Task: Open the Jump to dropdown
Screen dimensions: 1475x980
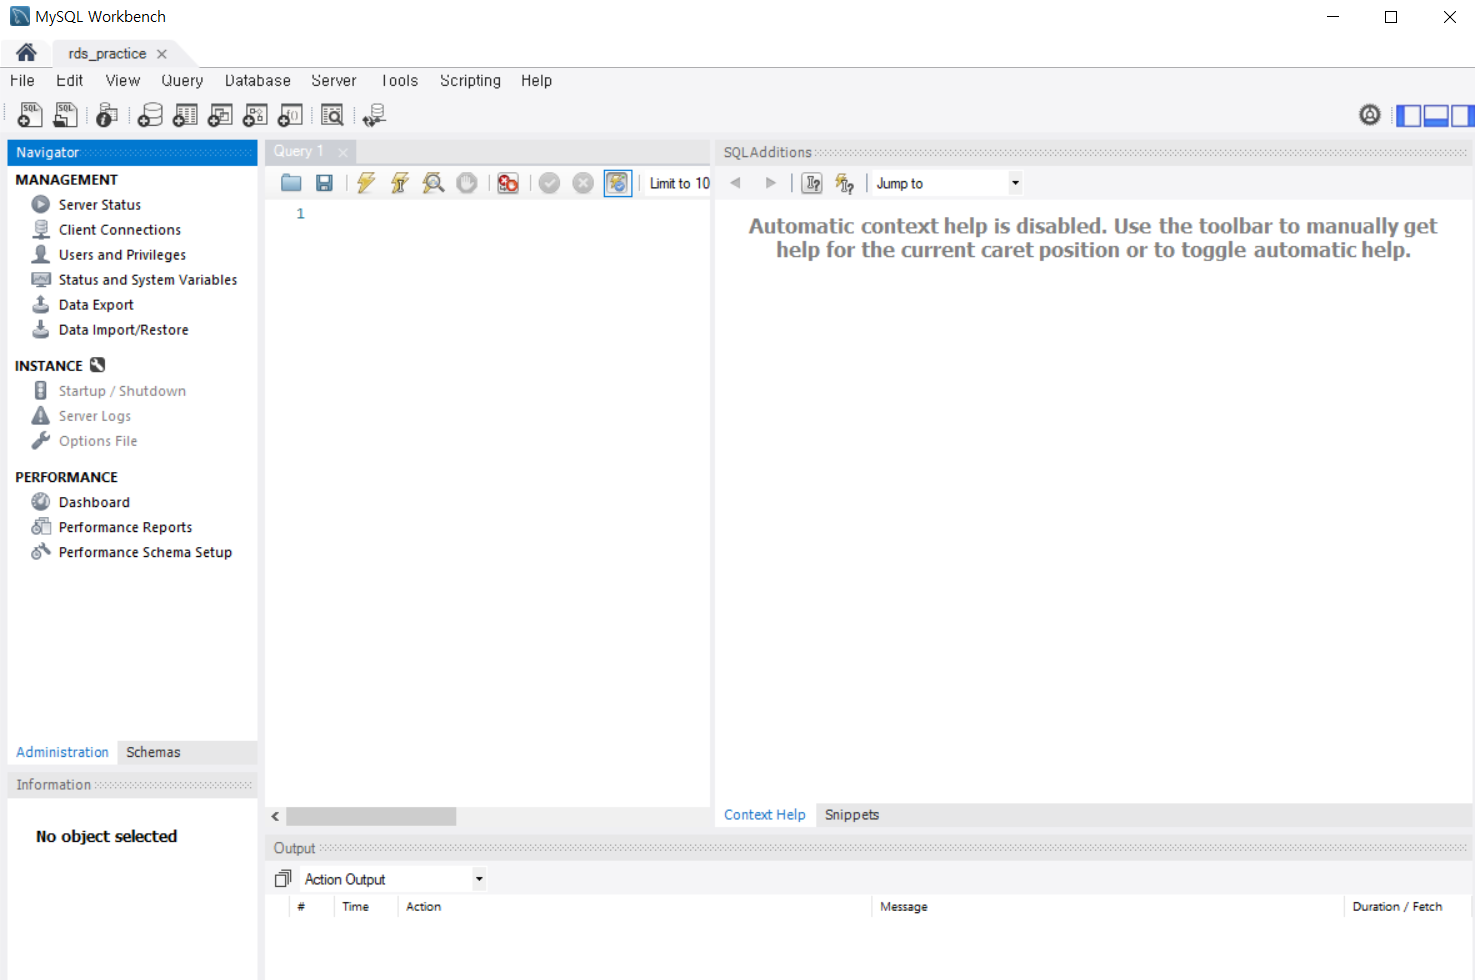Action: pos(948,183)
